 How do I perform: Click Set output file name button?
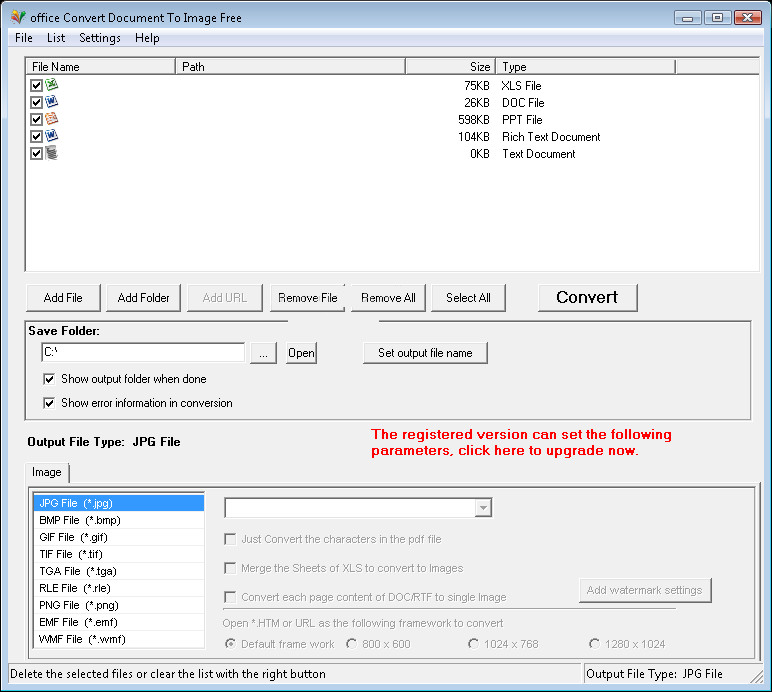click(x=425, y=353)
